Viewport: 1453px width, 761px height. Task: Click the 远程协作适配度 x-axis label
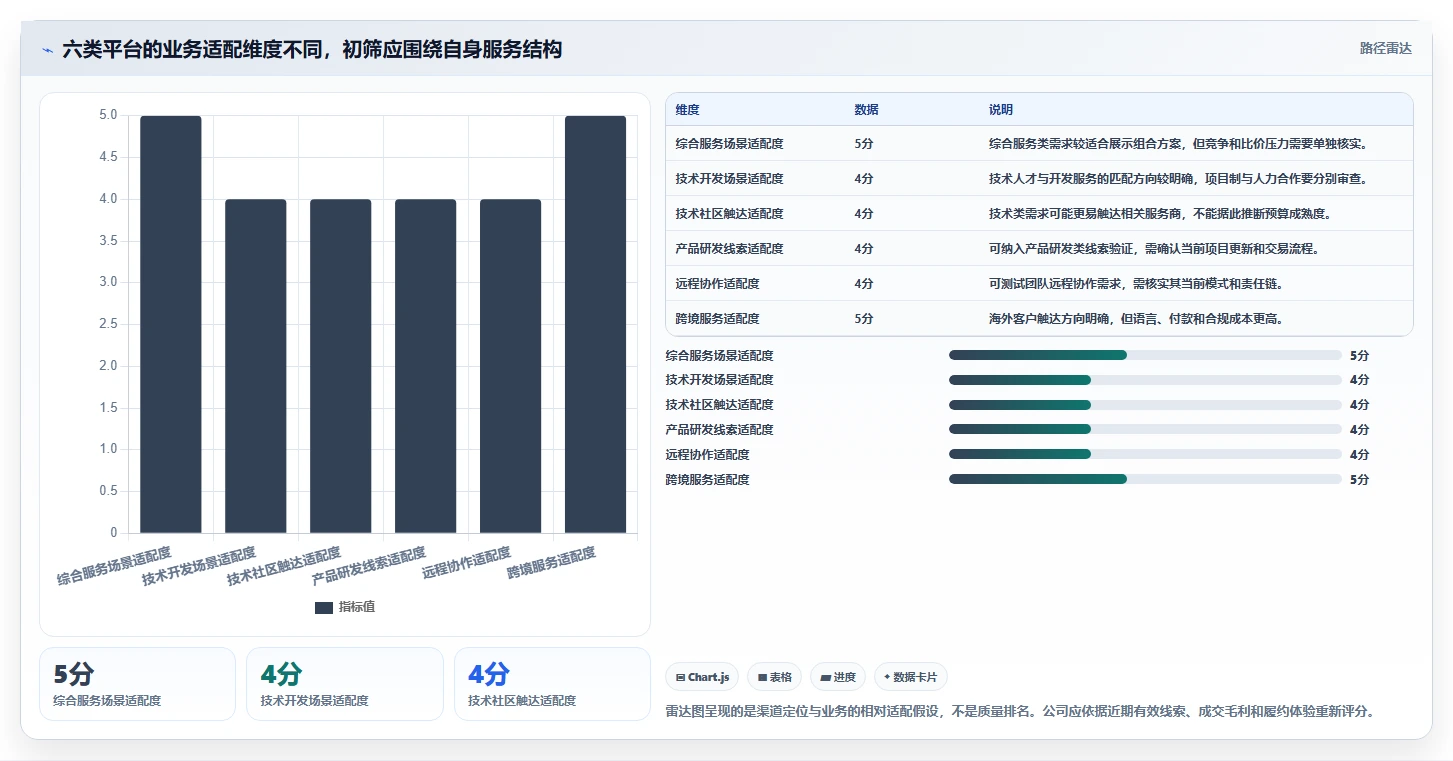click(467, 563)
